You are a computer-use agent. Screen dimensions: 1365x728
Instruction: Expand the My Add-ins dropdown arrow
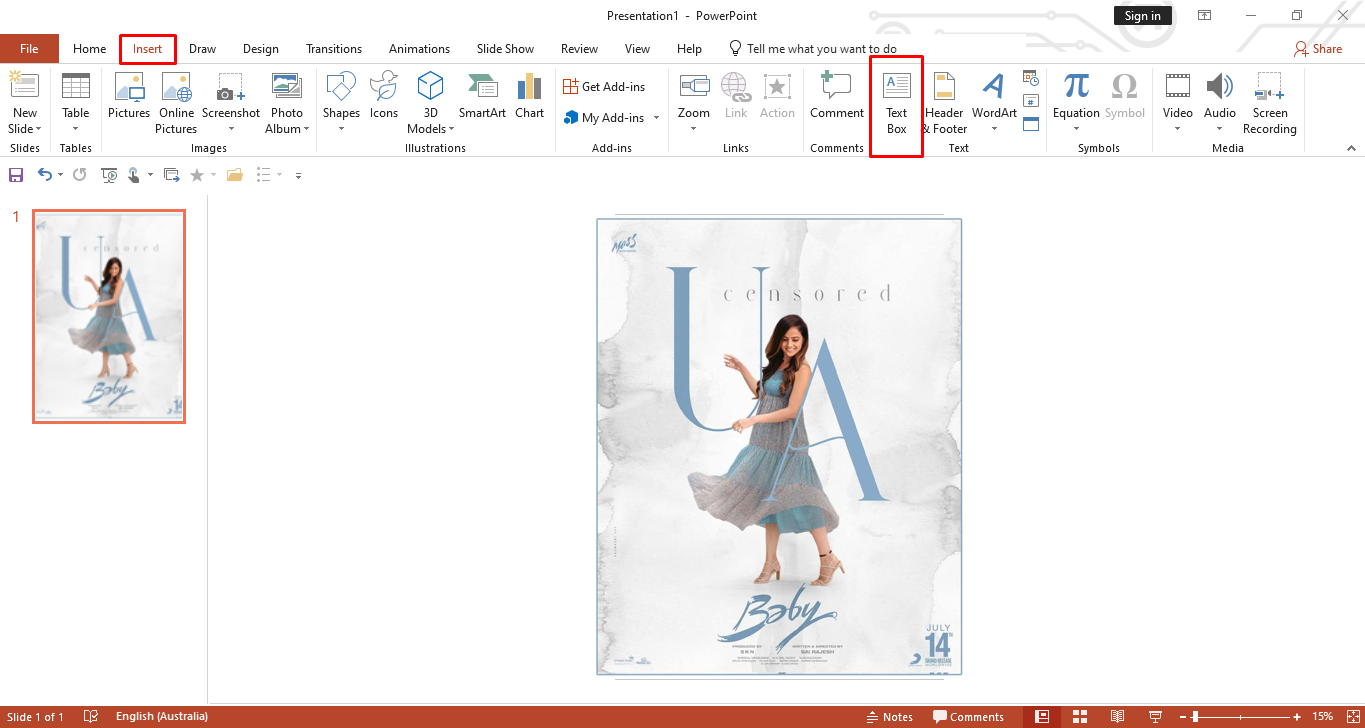coord(657,118)
